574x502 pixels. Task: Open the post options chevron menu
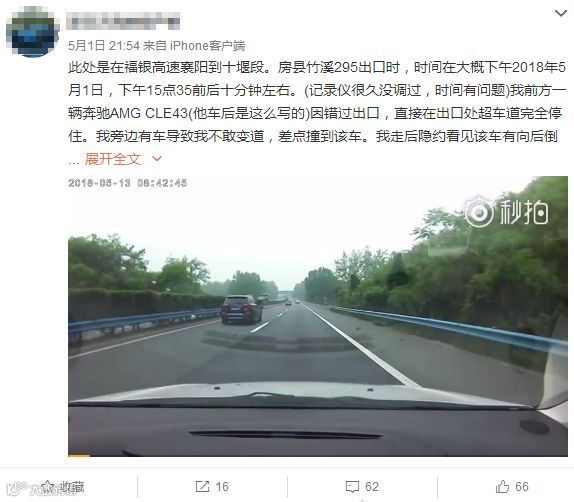tap(560, 14)
